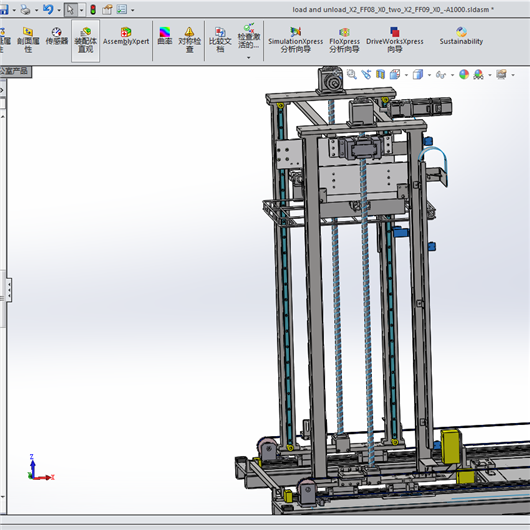
Task: Click the Display Style icon
Action: pos(418,74)
